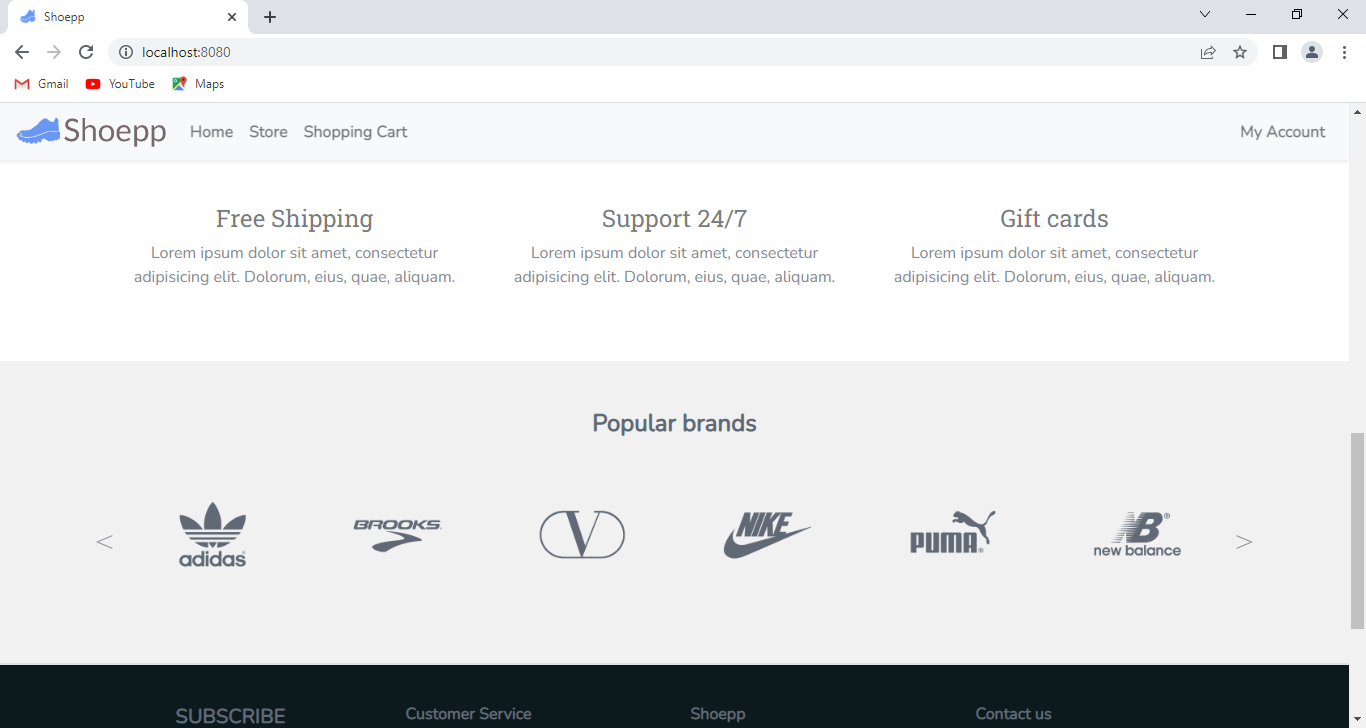Select the Puma brand logo
1366x728 pixels.
coord(951,533)
